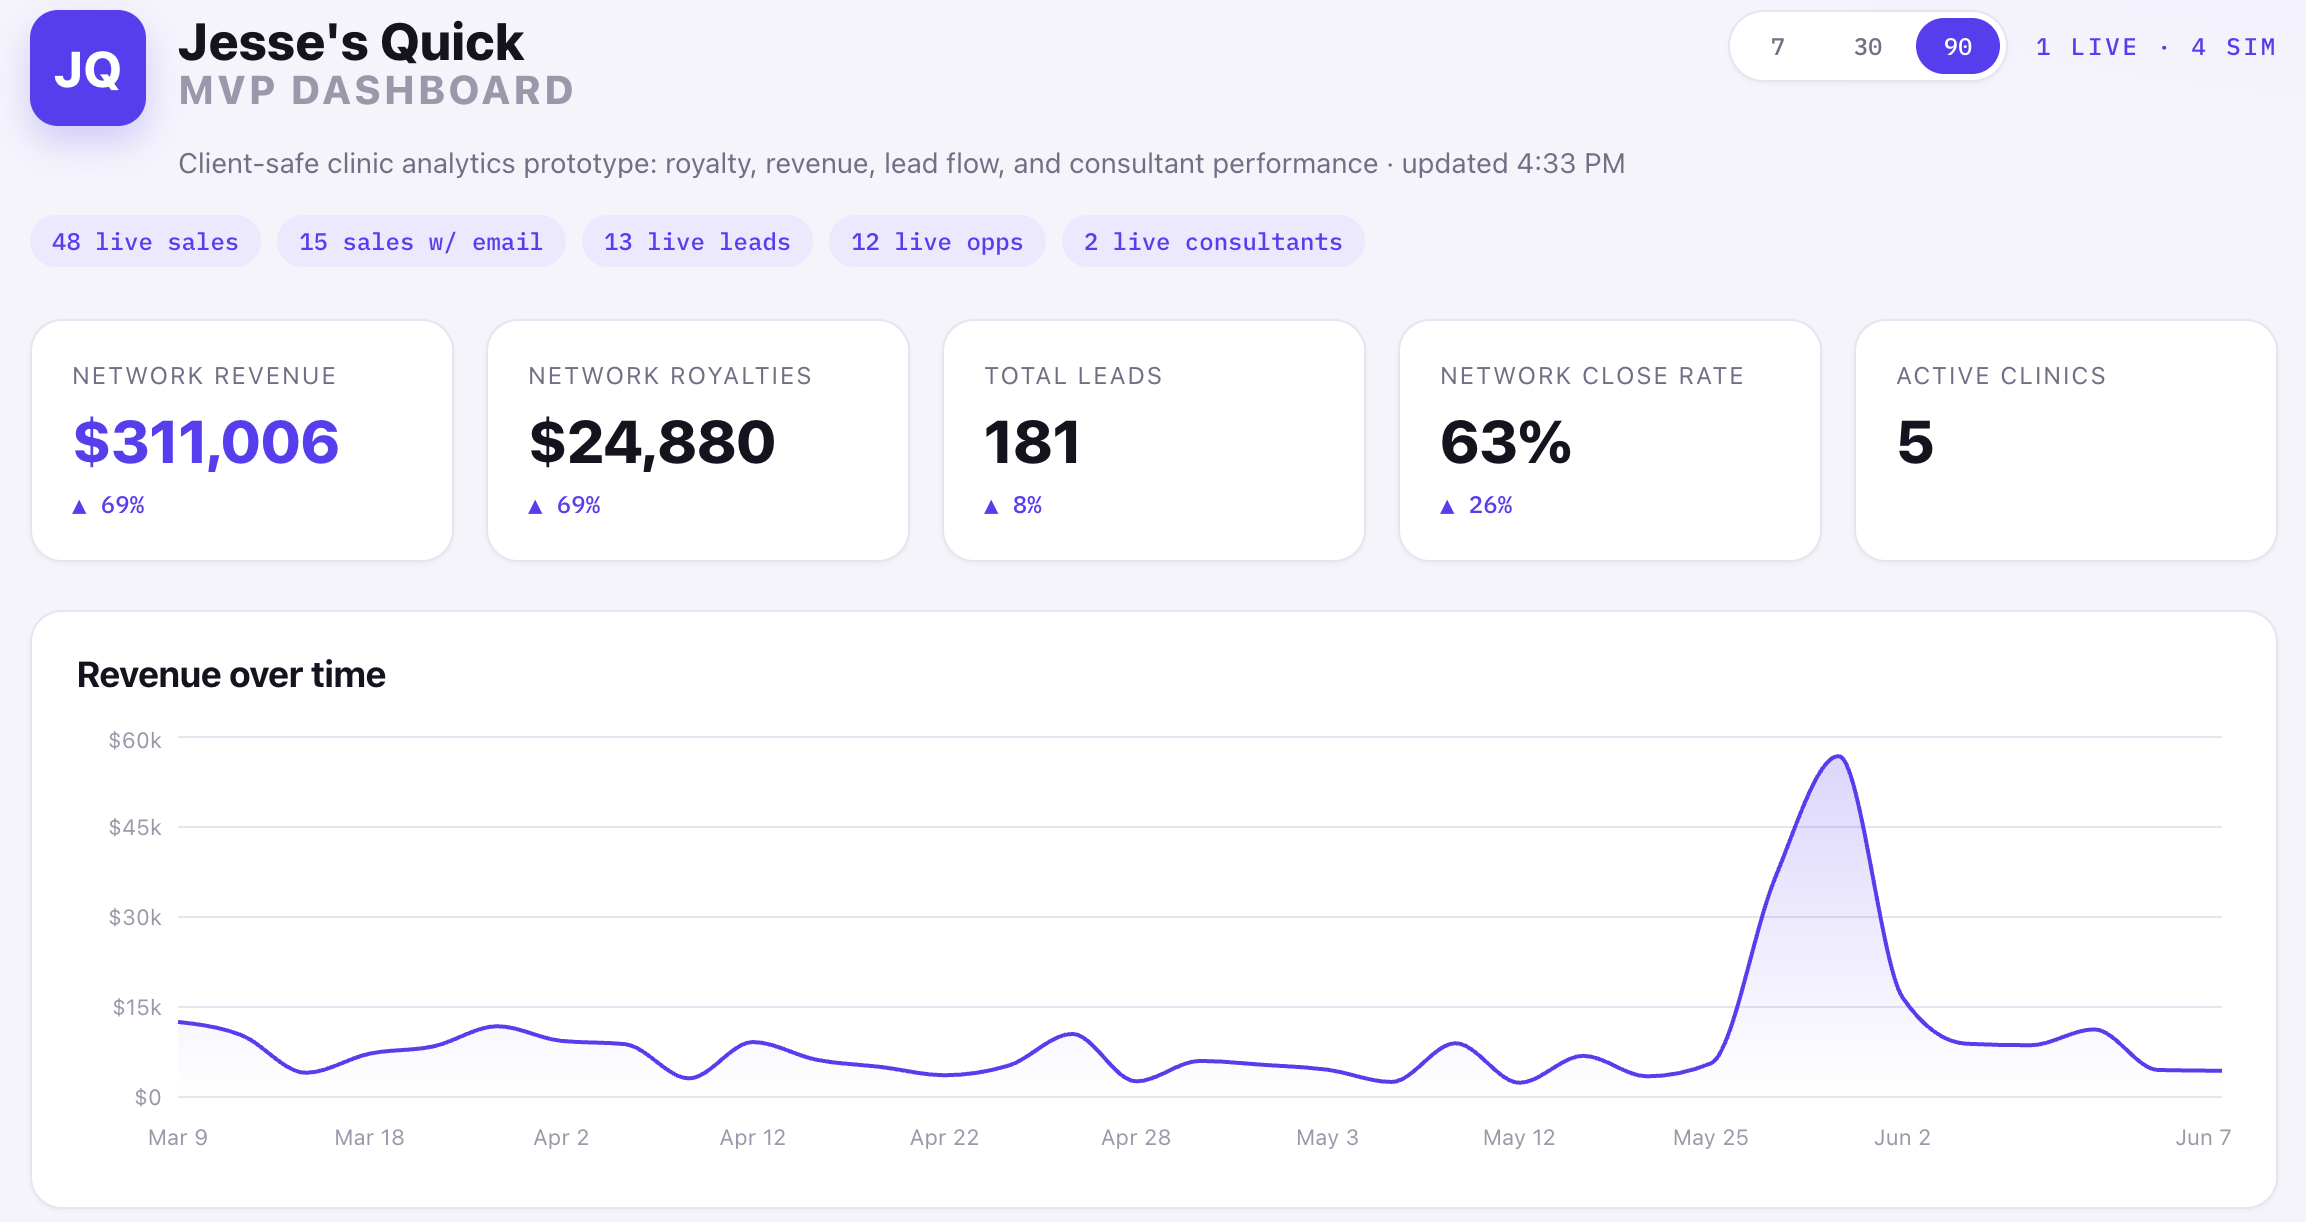Image resolution: width=2306 pixels, height=1222 pixels.
Task: Click the Jesse's Quick title
Action: [x=351, y=42]
